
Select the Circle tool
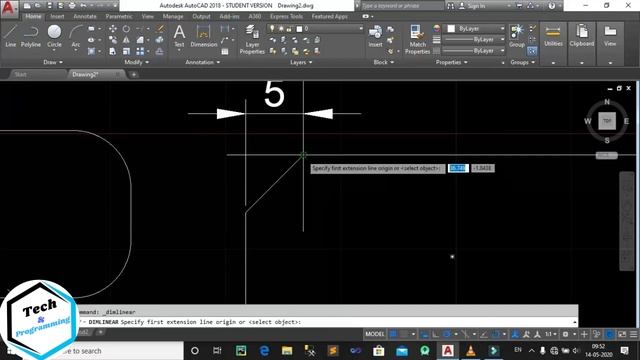coord(54,36)
